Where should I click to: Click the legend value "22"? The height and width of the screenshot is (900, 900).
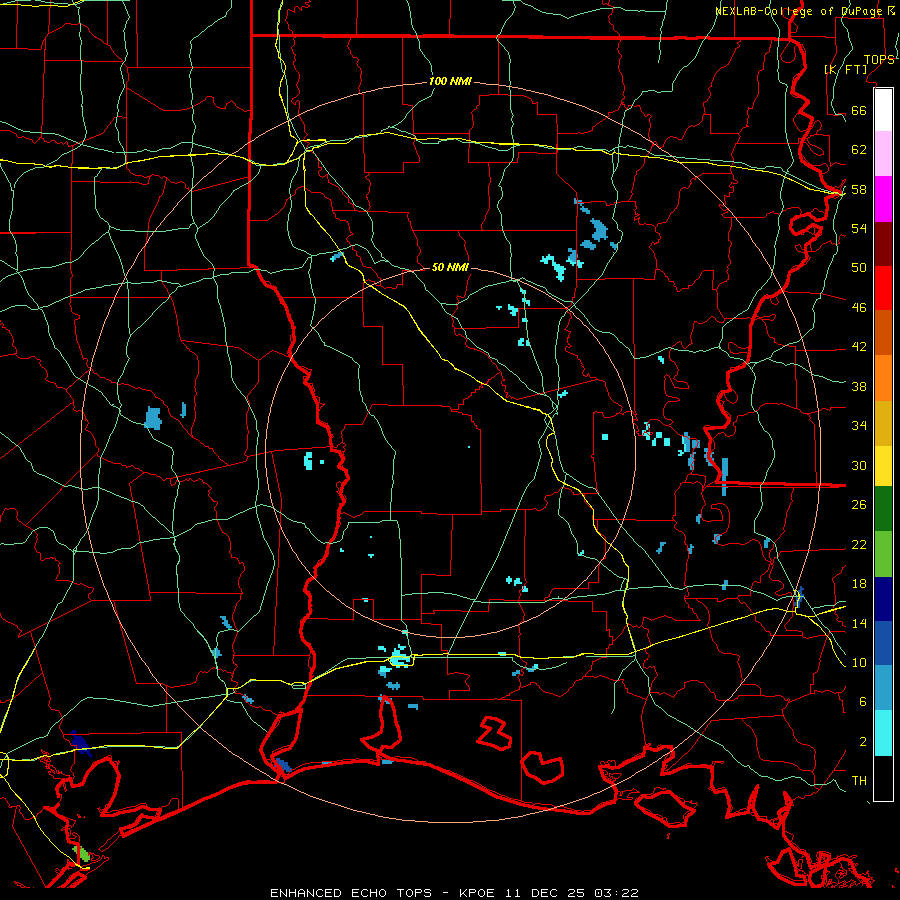click(x=859, y=545)
